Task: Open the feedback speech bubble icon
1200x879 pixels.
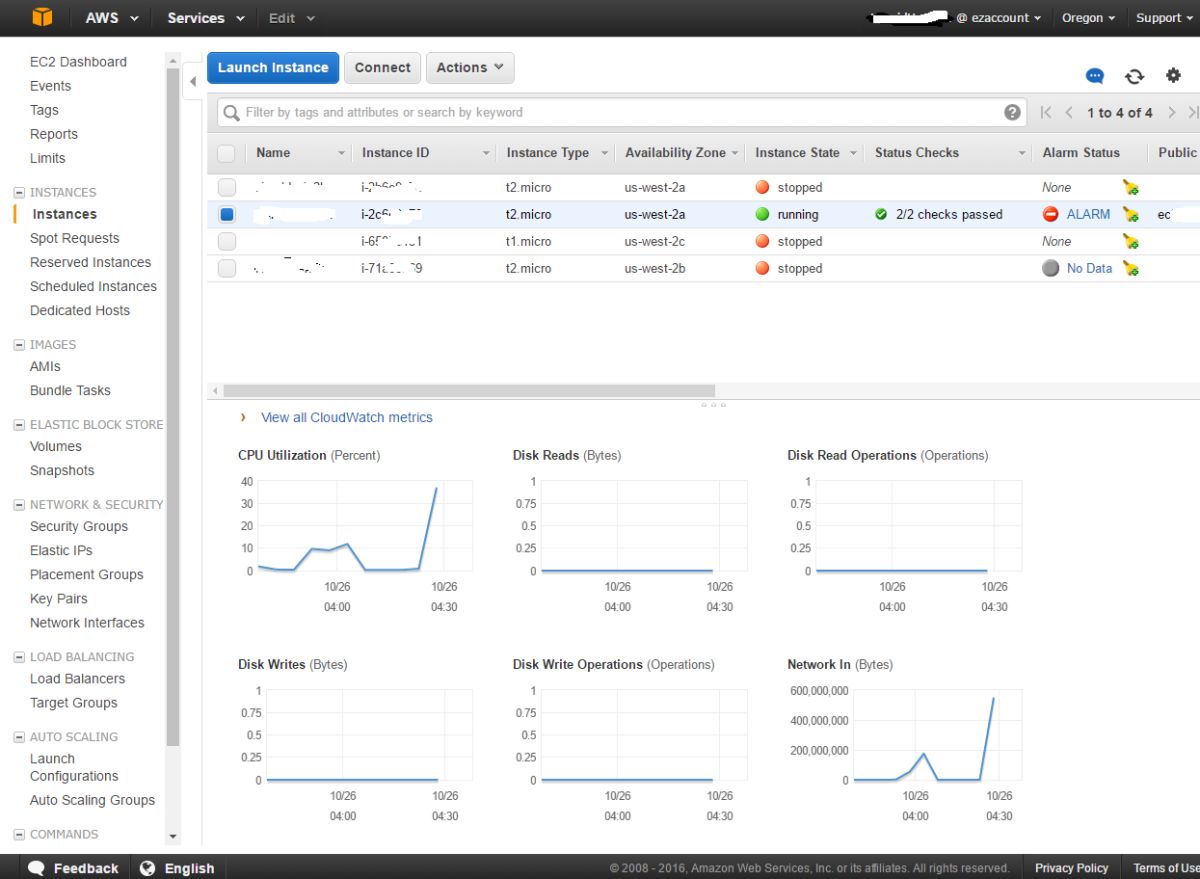Action: 1095,76
